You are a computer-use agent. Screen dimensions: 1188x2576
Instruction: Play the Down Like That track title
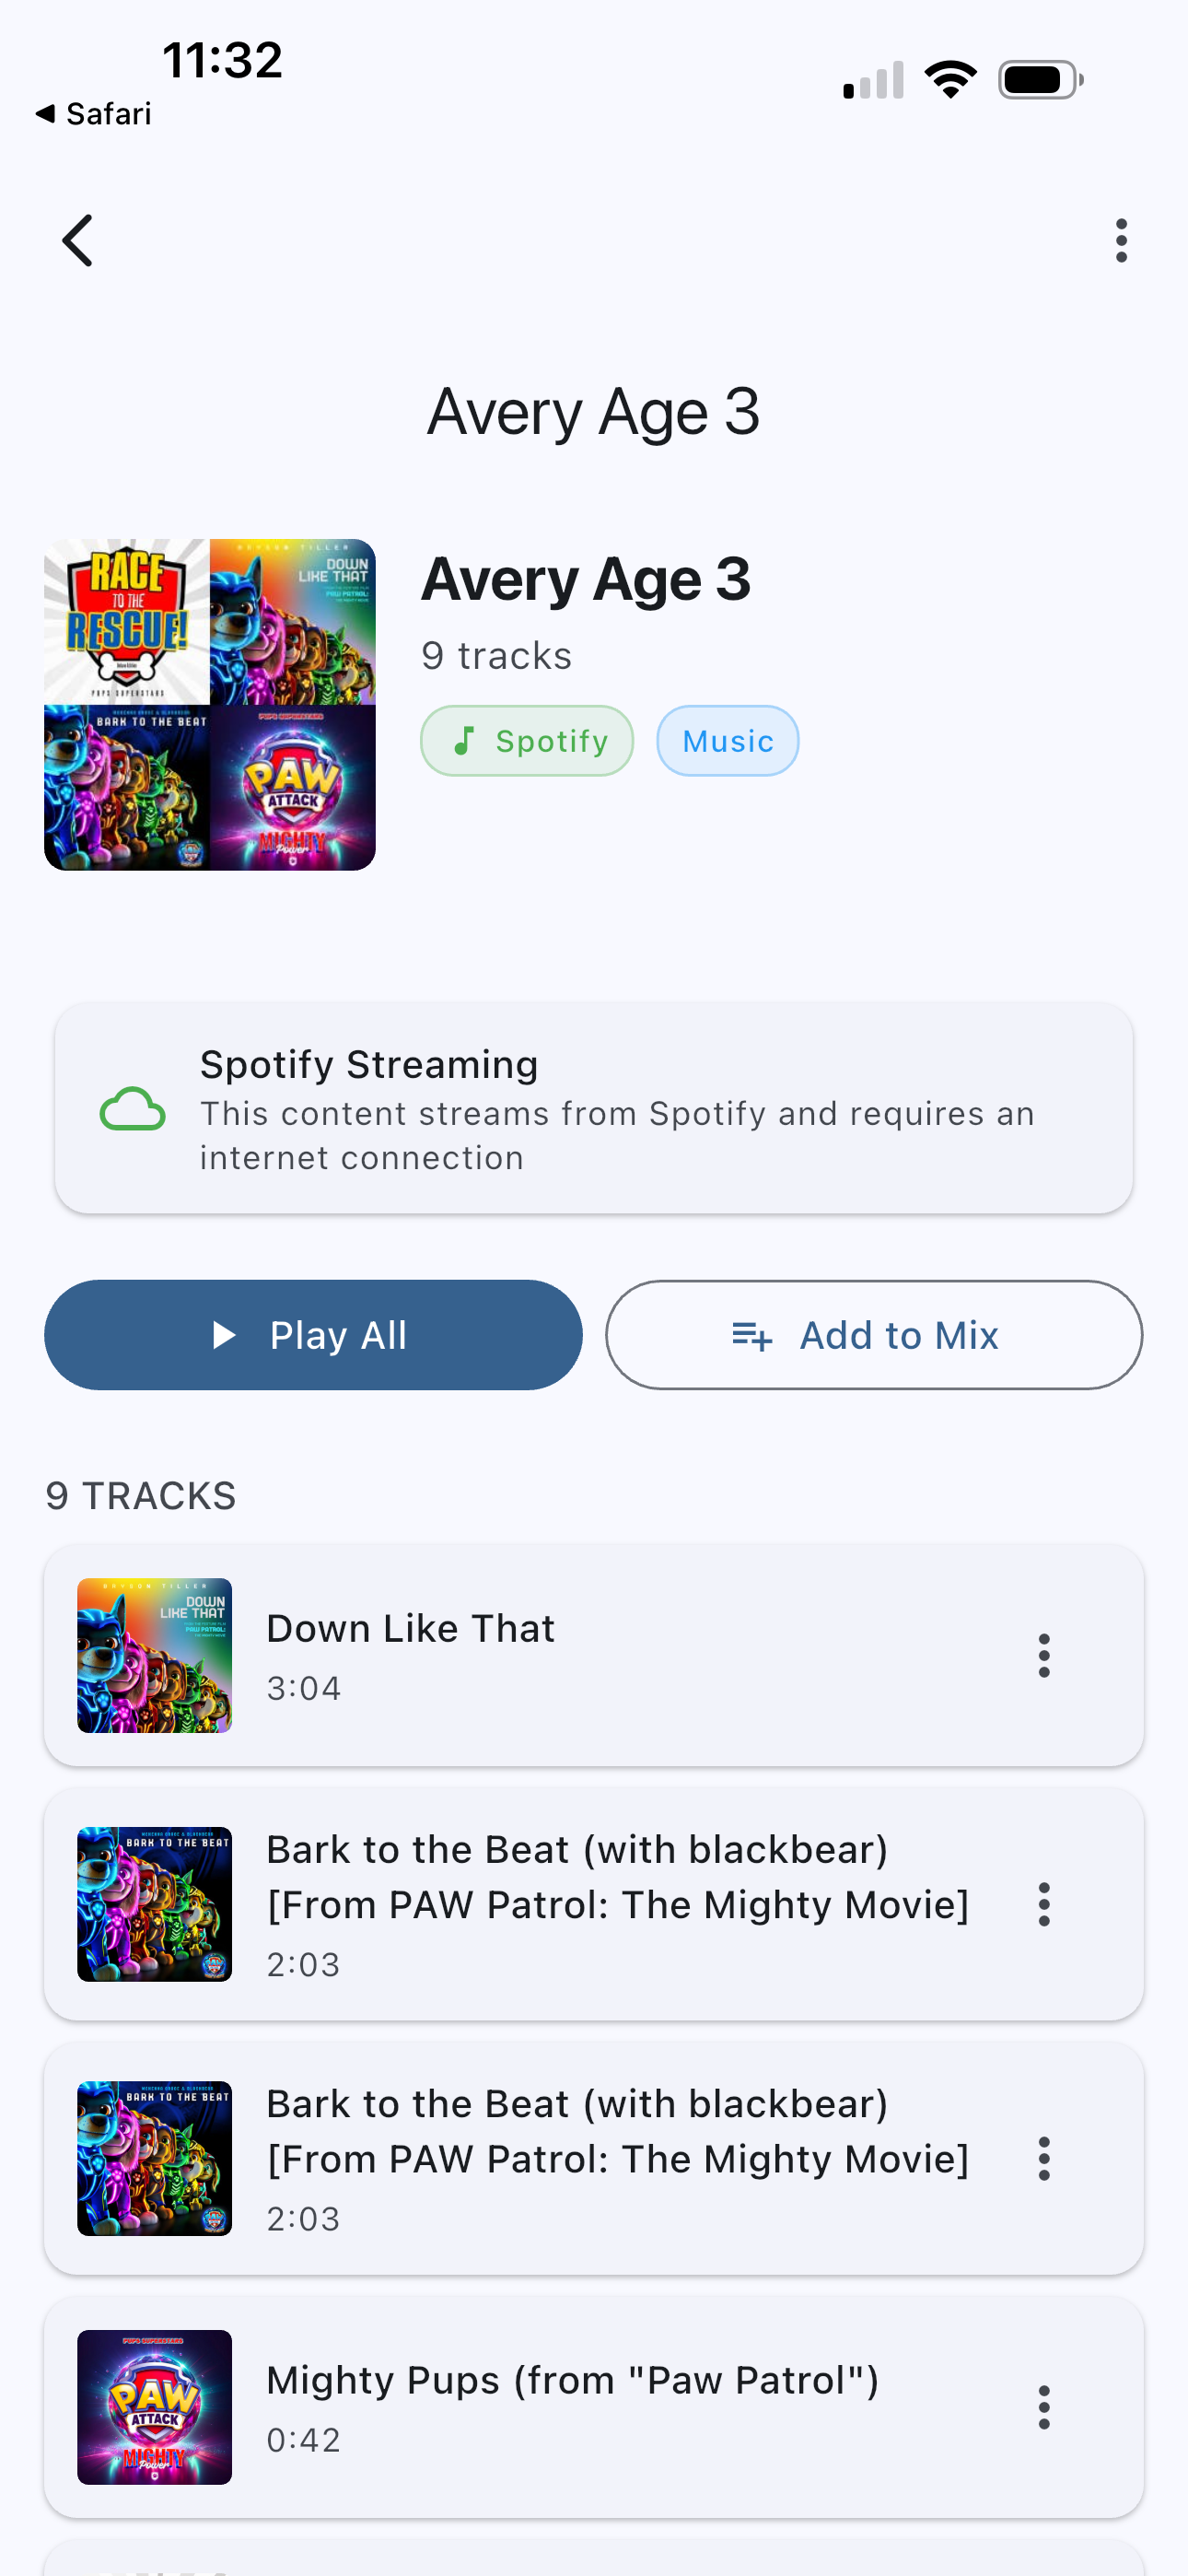[410, 1629]
